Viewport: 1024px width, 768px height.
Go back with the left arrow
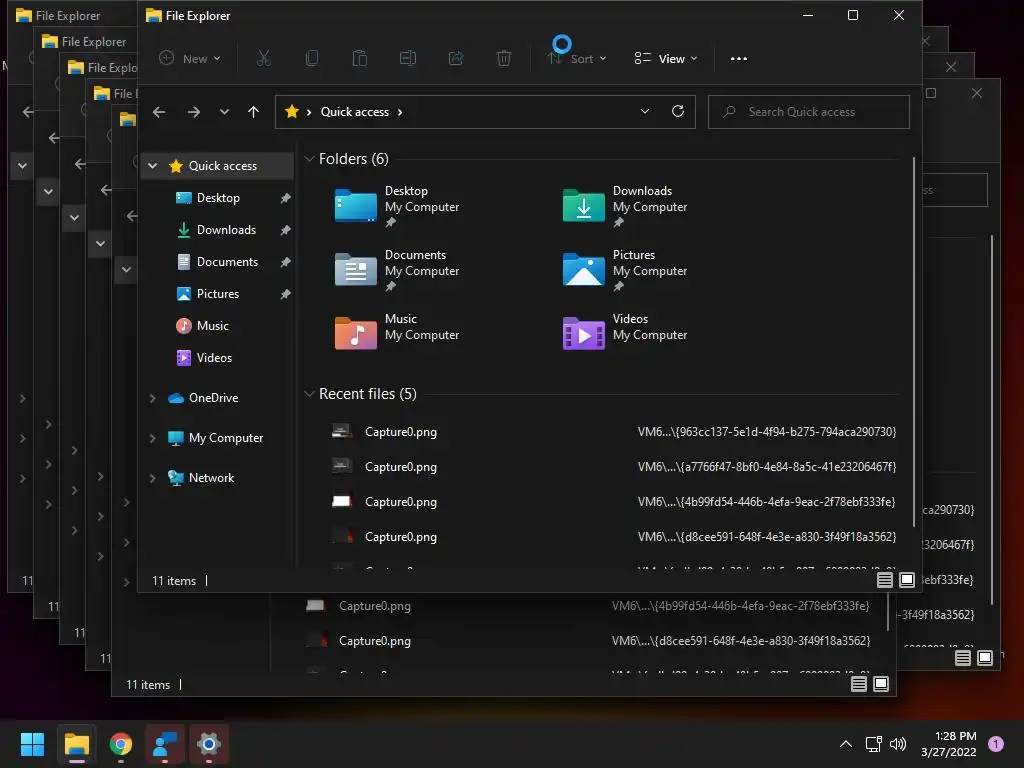click(x=159, y=112)
